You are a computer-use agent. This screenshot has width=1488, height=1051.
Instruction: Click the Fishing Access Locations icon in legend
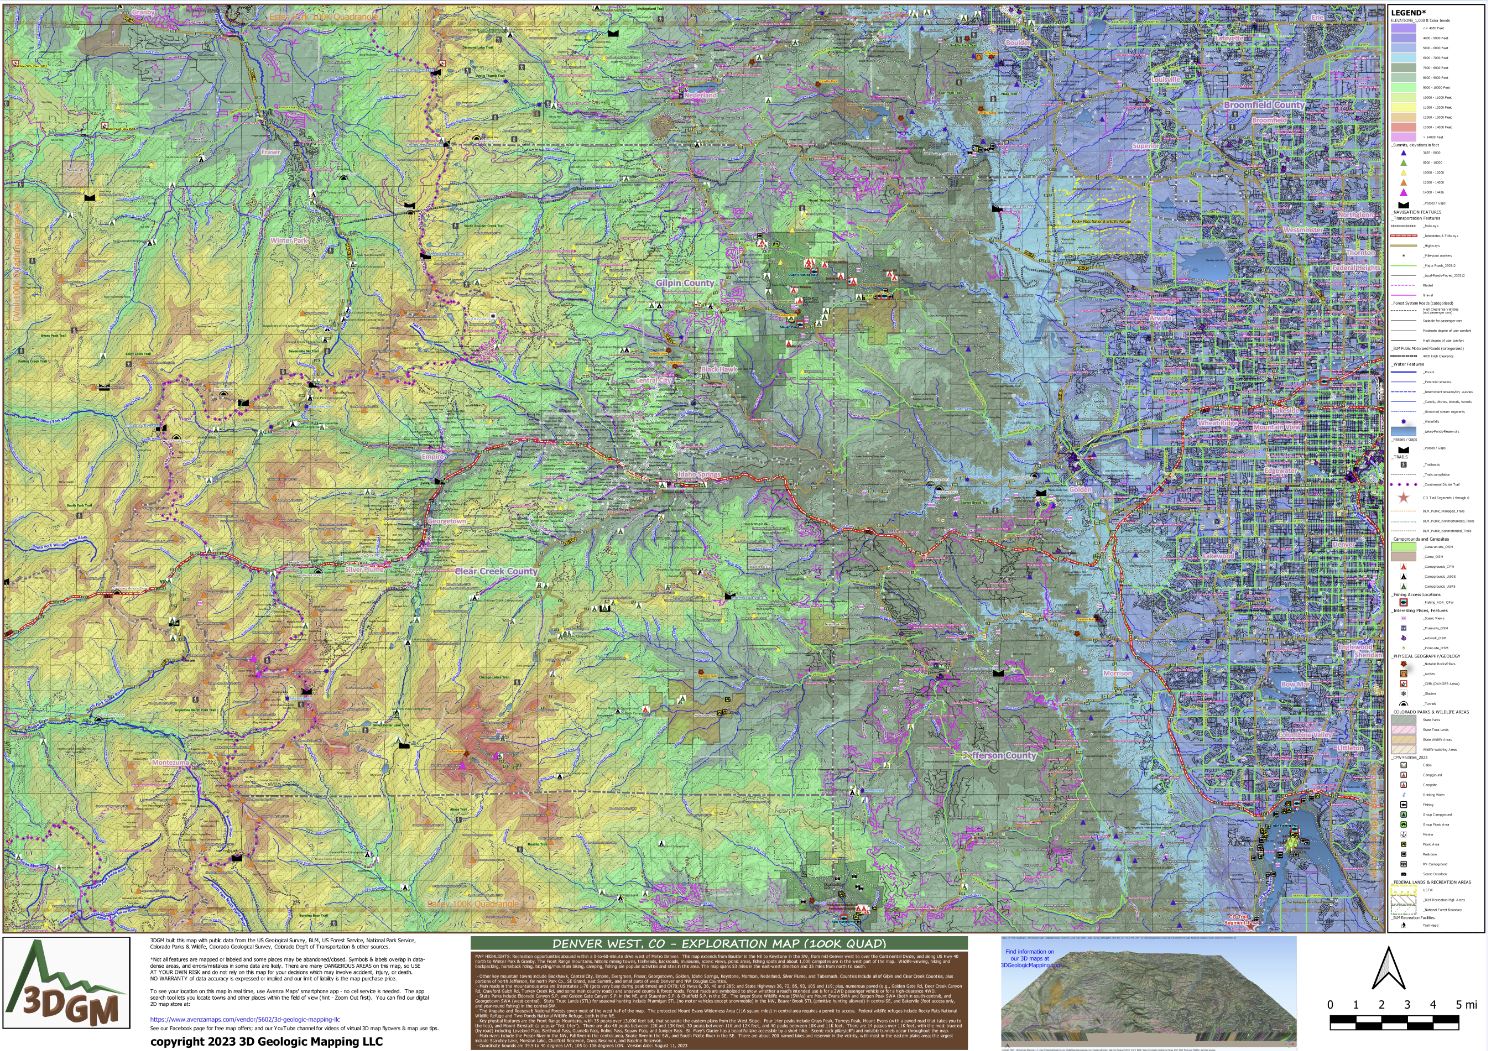pos(1404,602)
